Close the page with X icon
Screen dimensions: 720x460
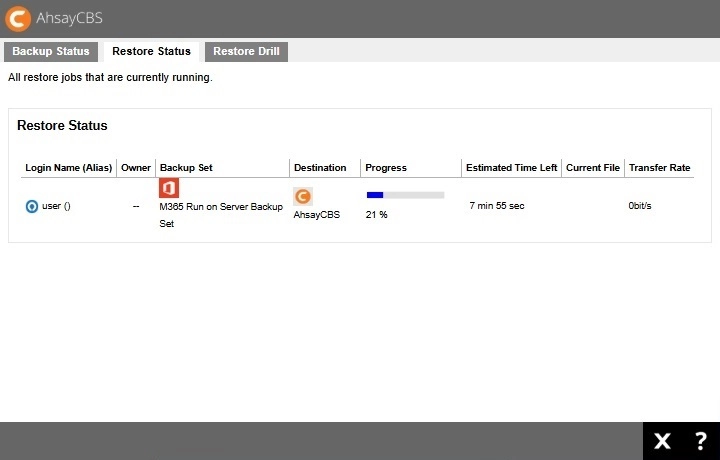point(662,441)
